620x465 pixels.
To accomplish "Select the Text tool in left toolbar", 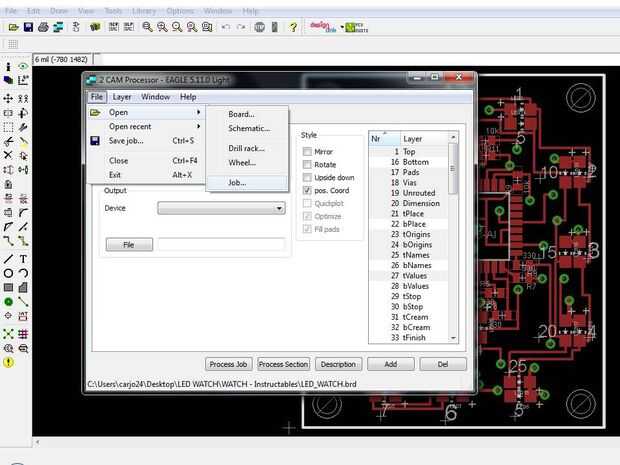I will 23,258.
